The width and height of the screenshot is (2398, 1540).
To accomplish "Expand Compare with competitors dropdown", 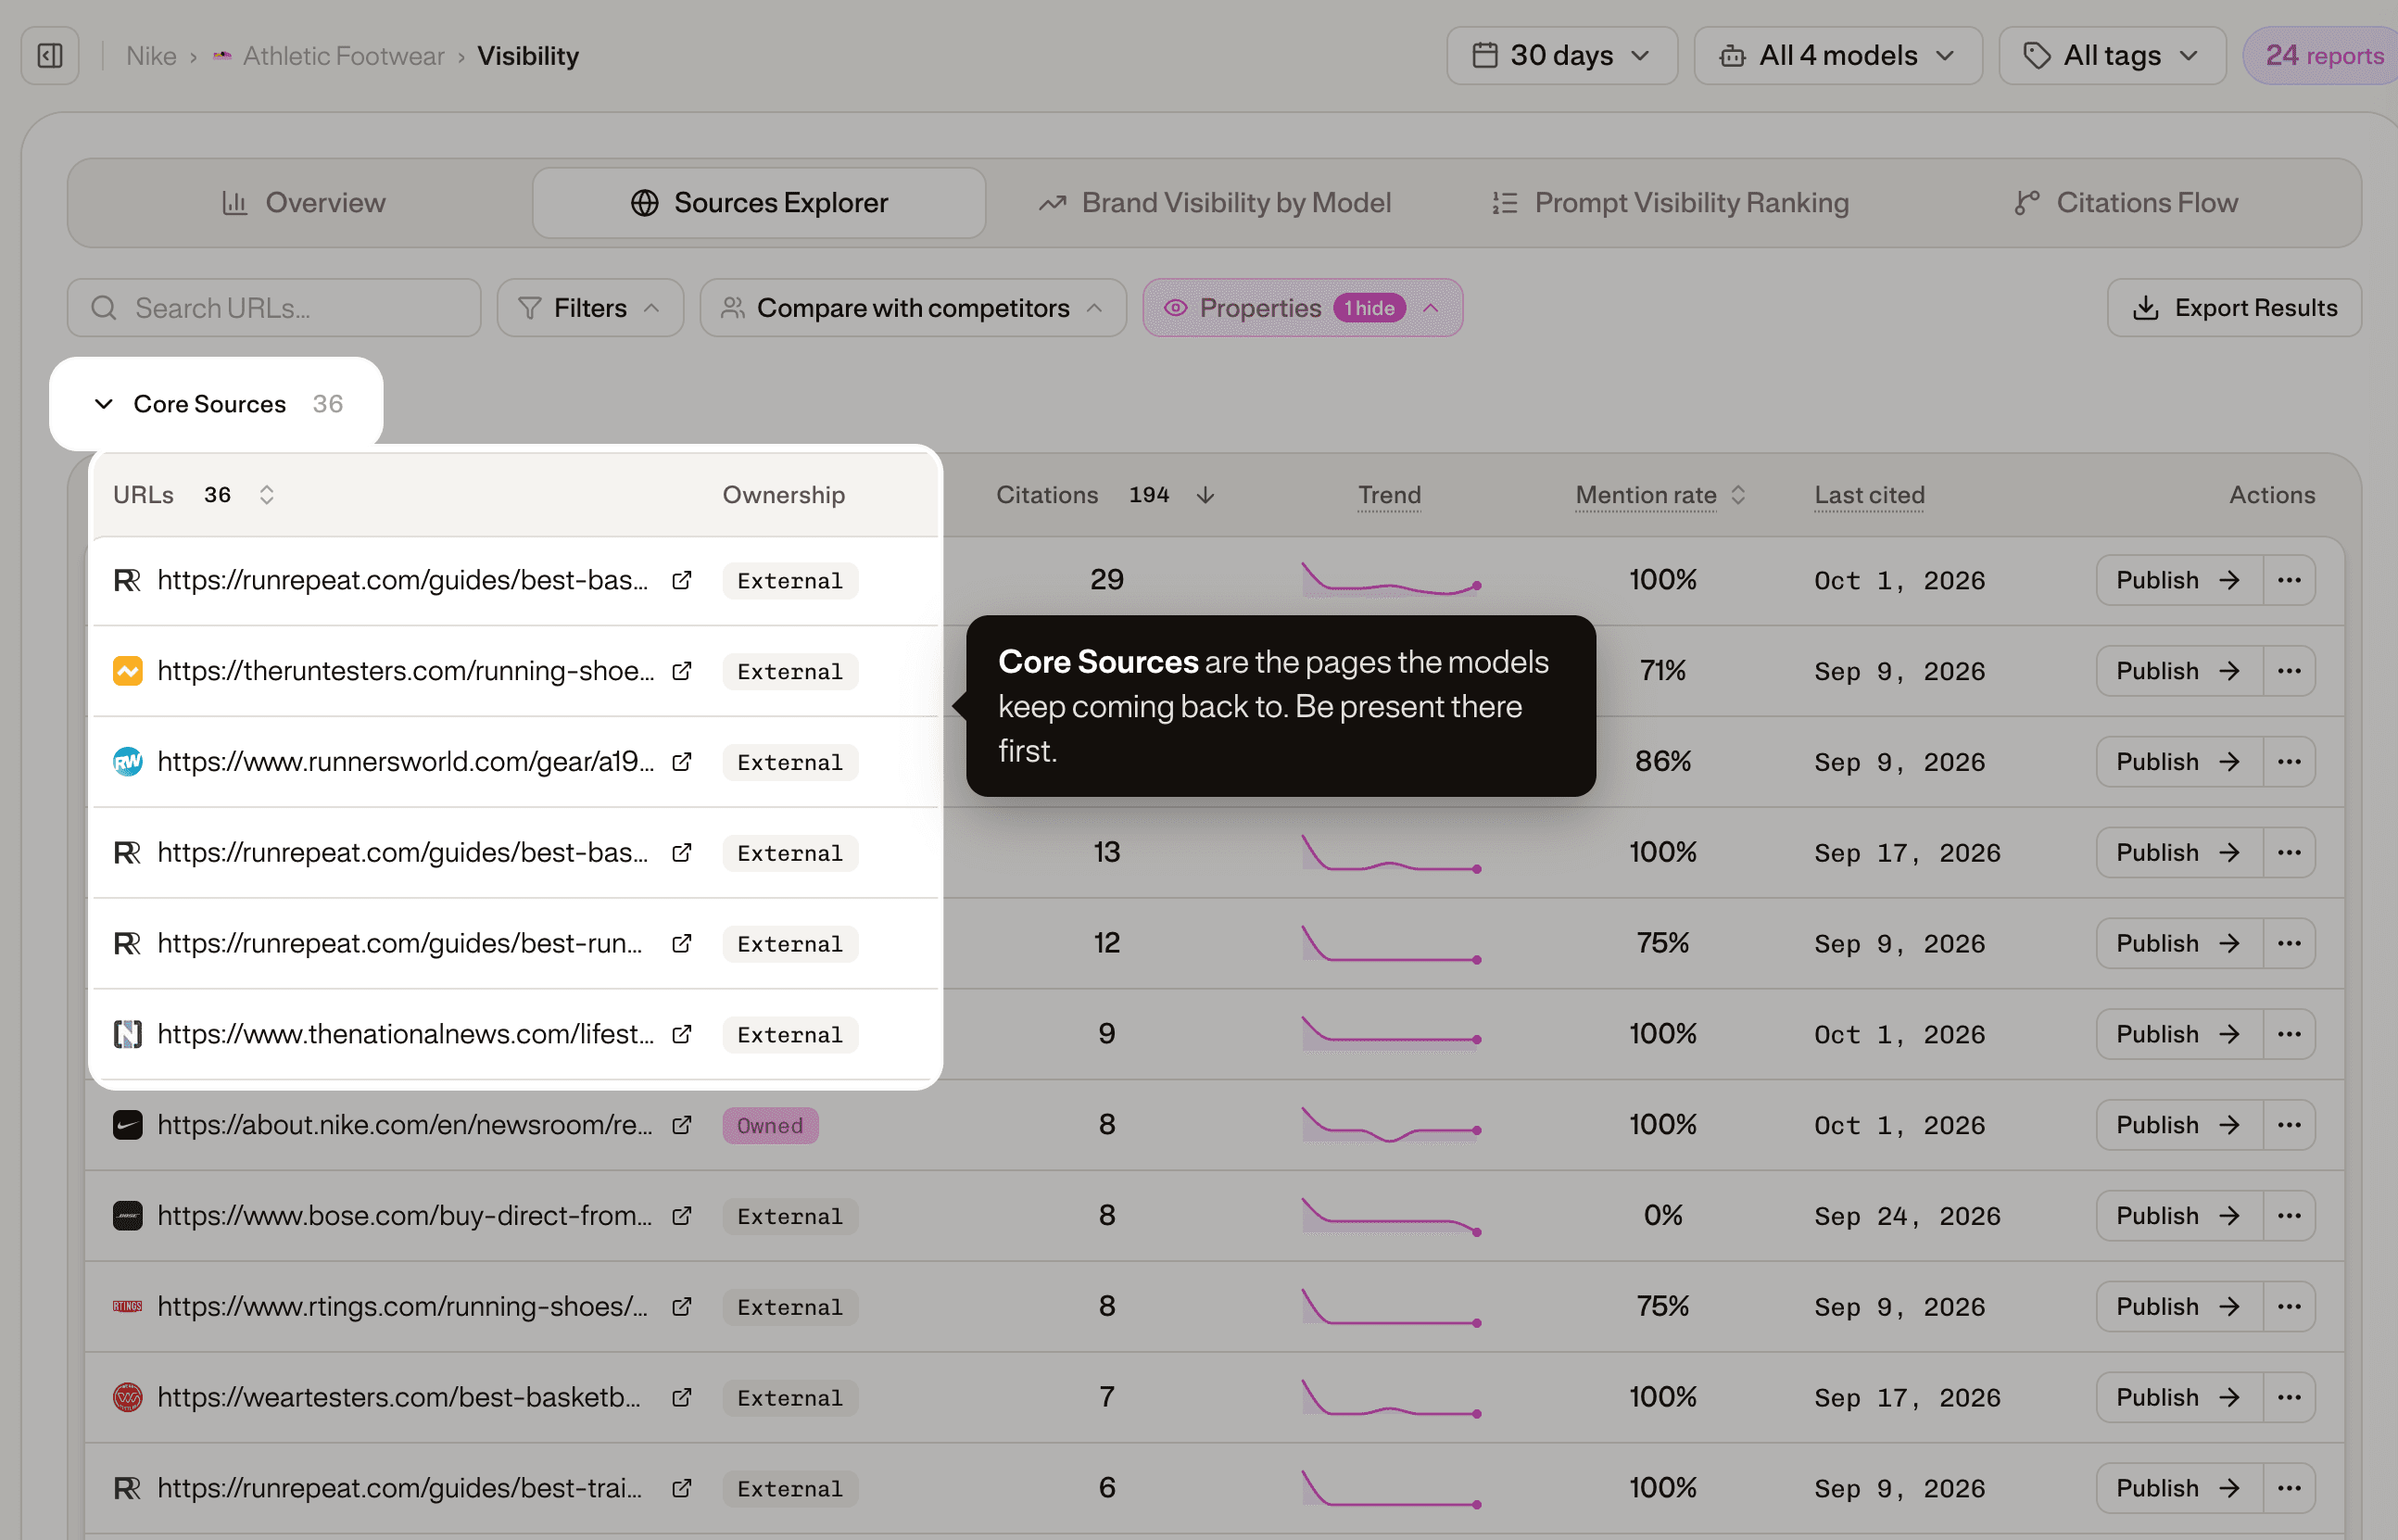I will 912,308.
